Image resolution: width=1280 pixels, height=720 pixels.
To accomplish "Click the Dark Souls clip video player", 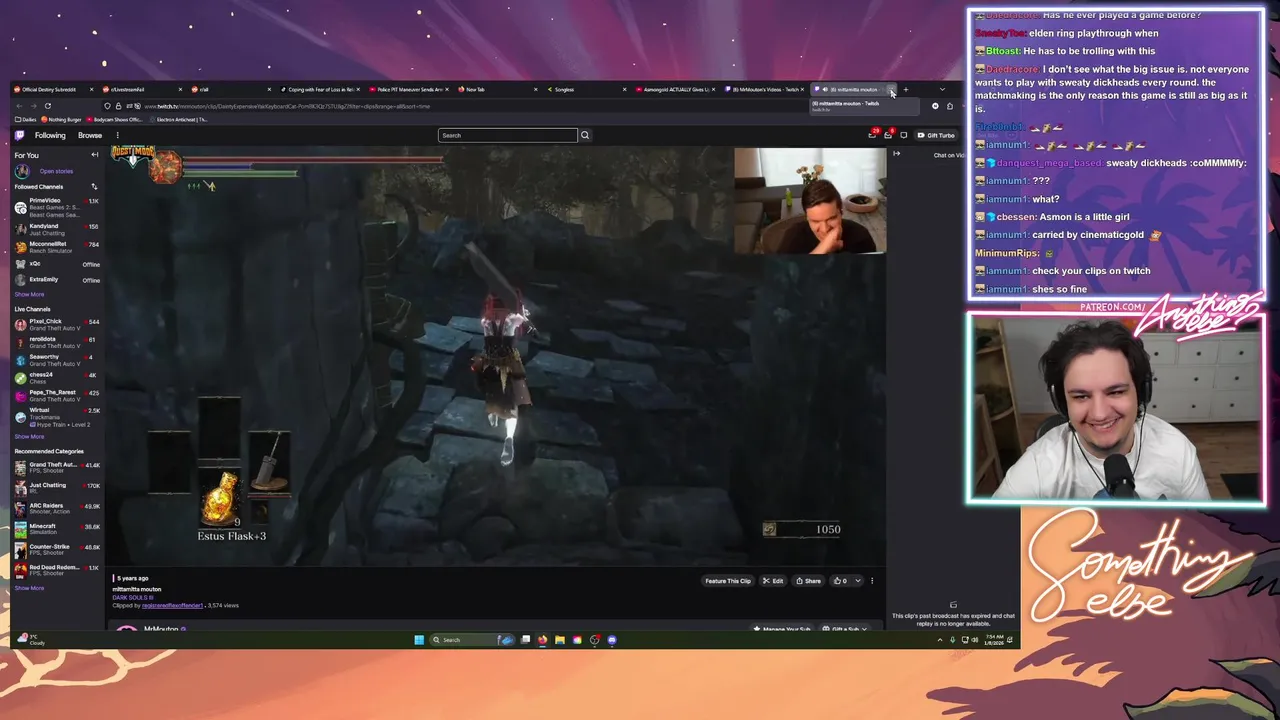I will [496, 356].
